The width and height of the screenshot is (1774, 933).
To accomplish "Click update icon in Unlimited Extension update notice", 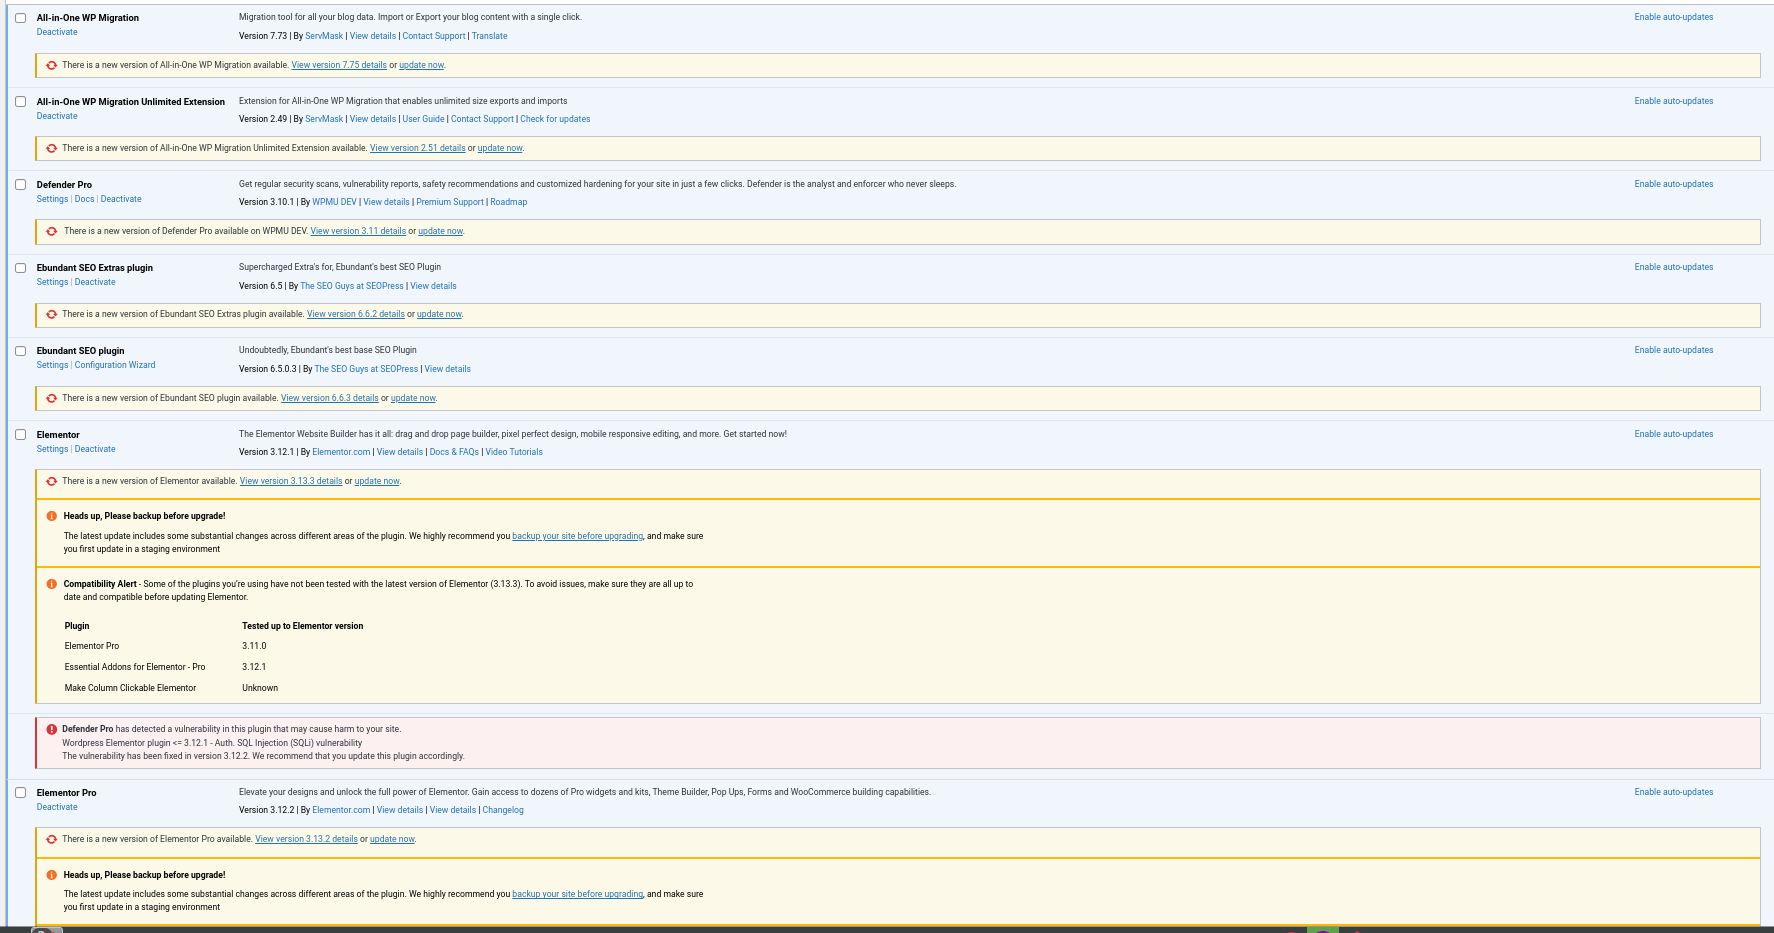I will (x=51, y=148).
